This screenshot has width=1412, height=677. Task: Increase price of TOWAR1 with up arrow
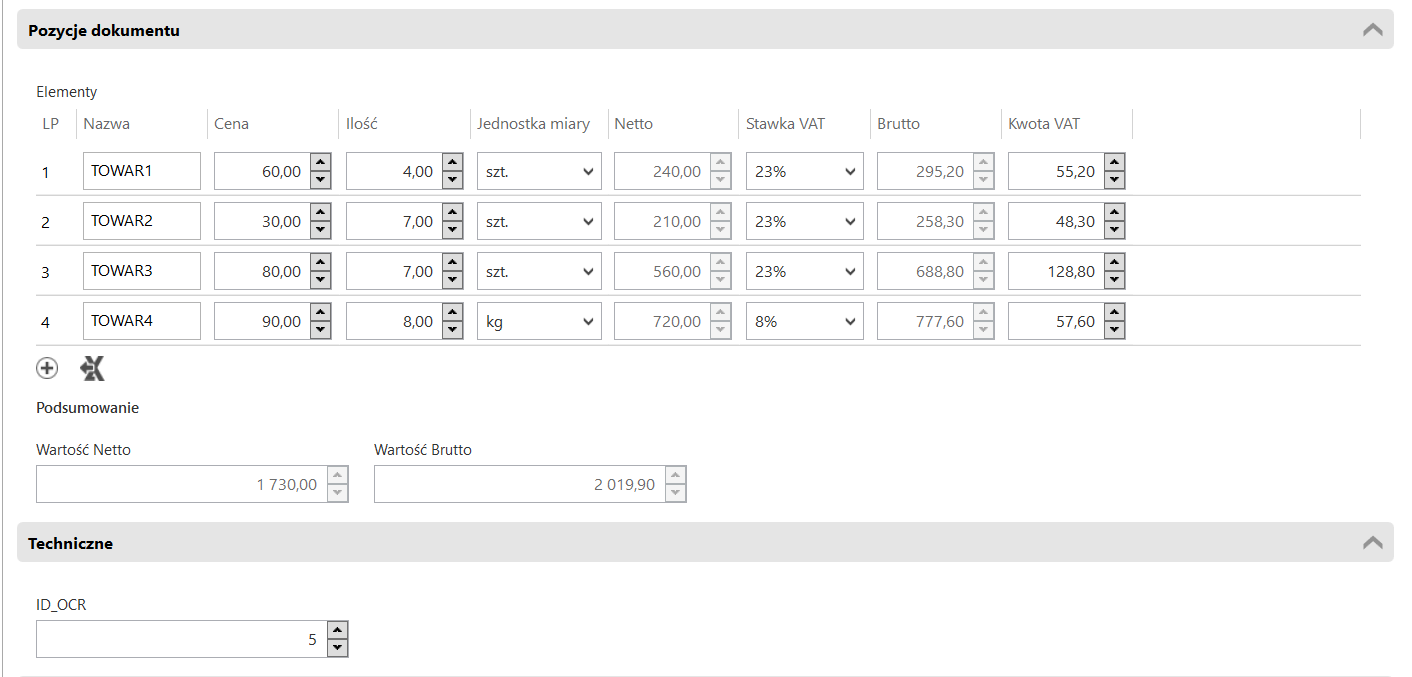click(x=320, y=162)
